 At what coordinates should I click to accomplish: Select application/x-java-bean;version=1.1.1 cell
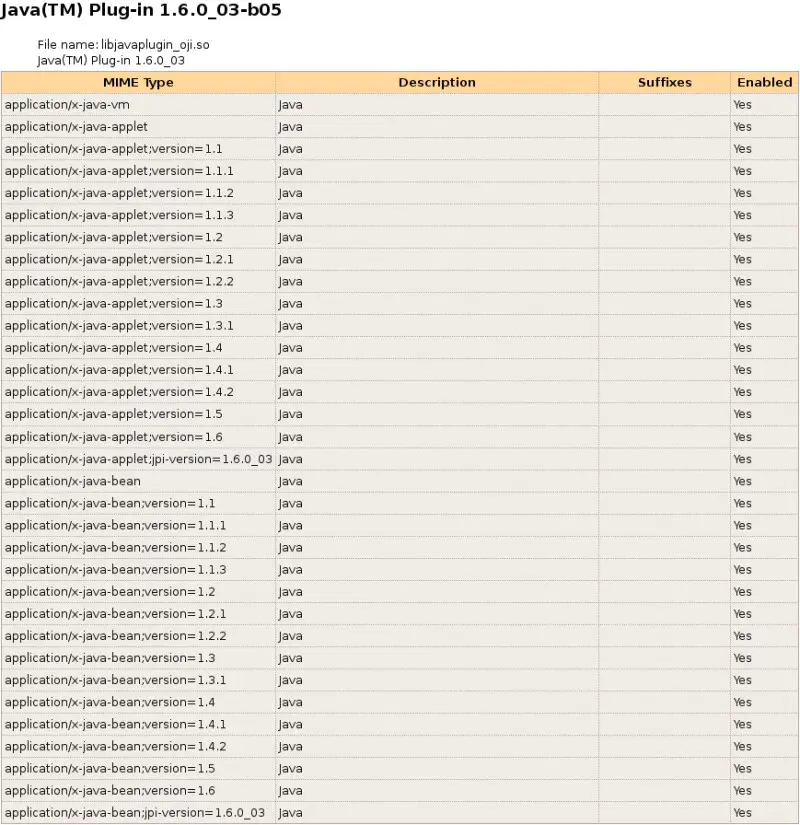click(138, 525)
